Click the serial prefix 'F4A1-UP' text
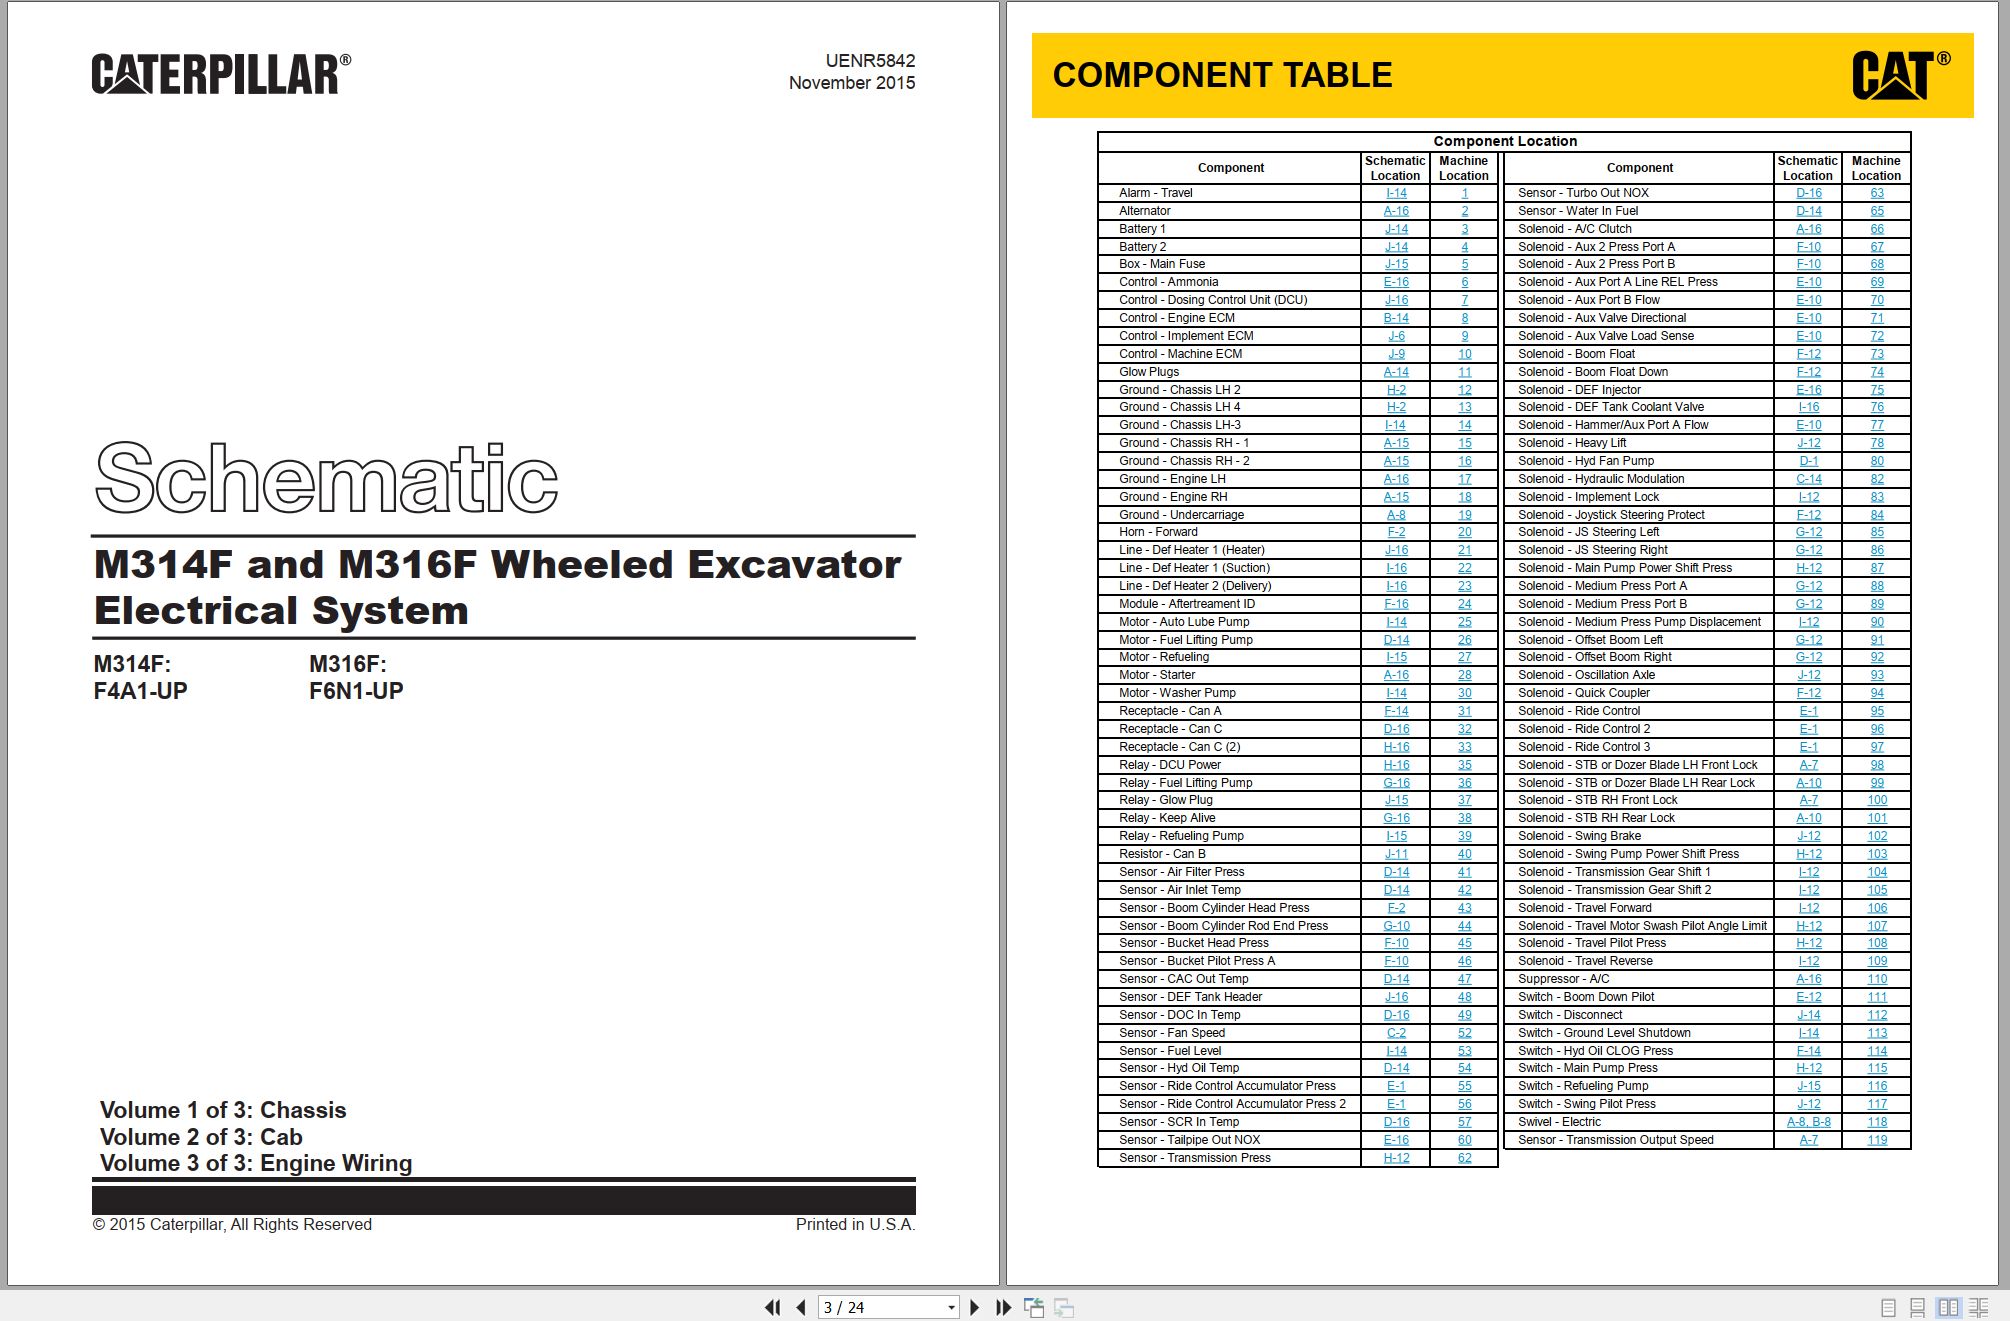Viewport: 2010px width, 1321px height. pyautogui.click(x=140, y=691)
